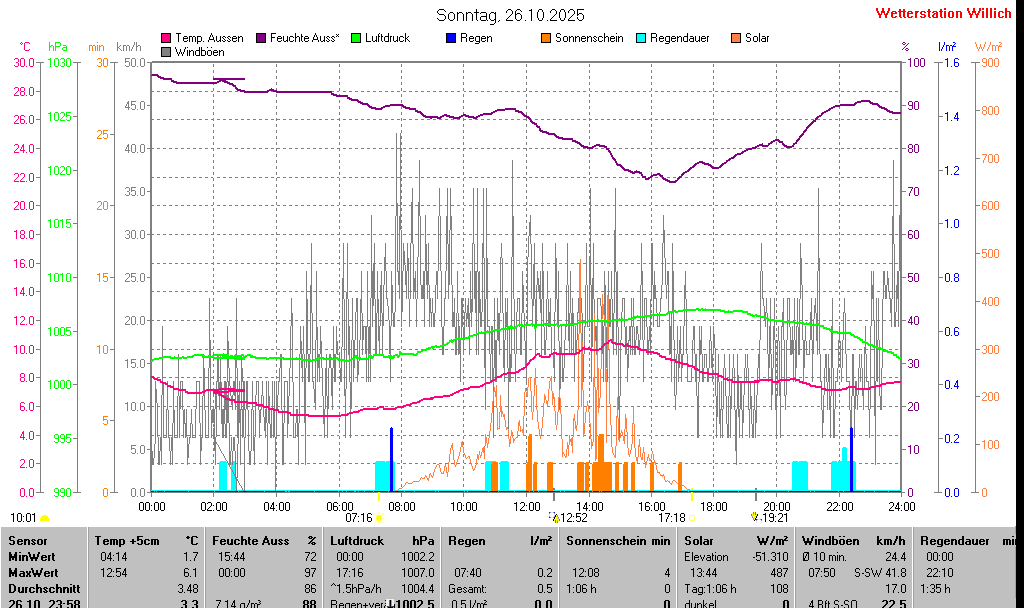The width and height of the screenshot is (1024, 608).
Task: Click the gray Windböen legend square
Action: [x=166, y=51]
